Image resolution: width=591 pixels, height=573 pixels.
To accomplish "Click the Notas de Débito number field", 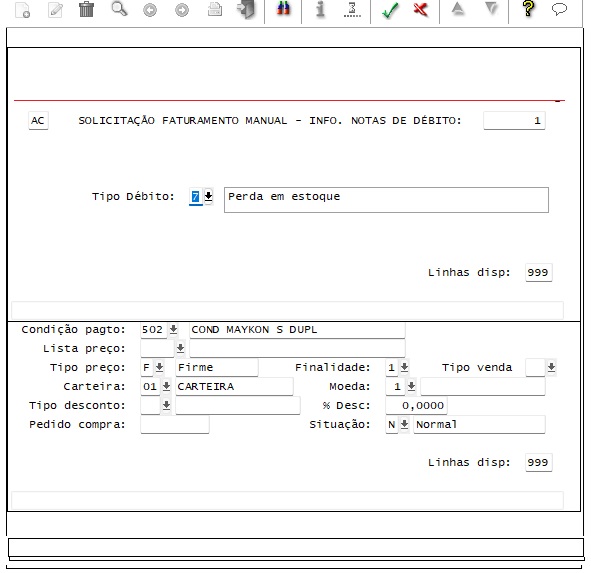I will (514, 121).
